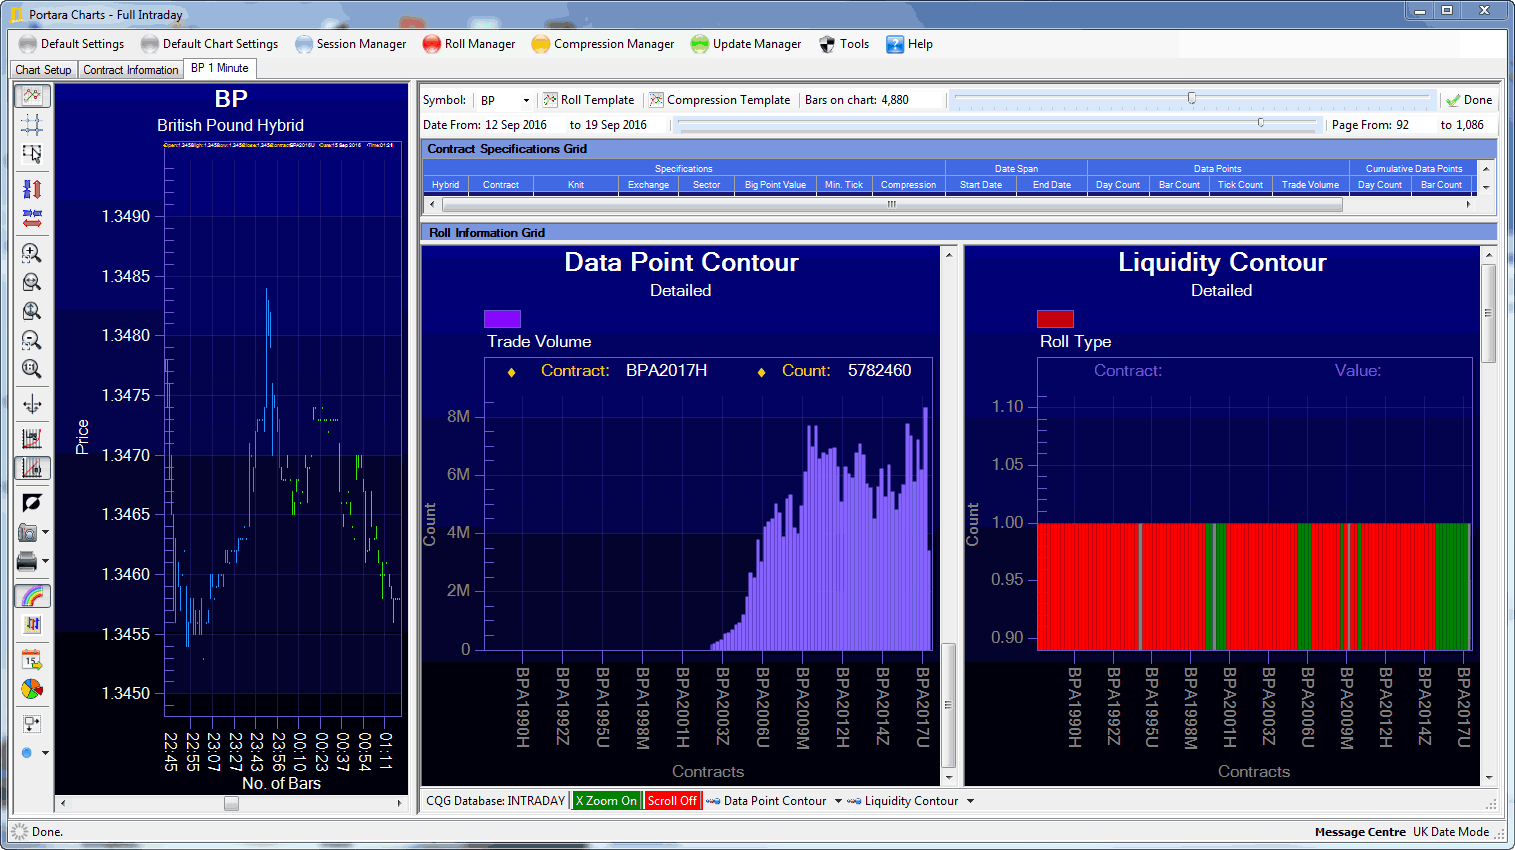Open the Update Manager

tap(745, 44)
